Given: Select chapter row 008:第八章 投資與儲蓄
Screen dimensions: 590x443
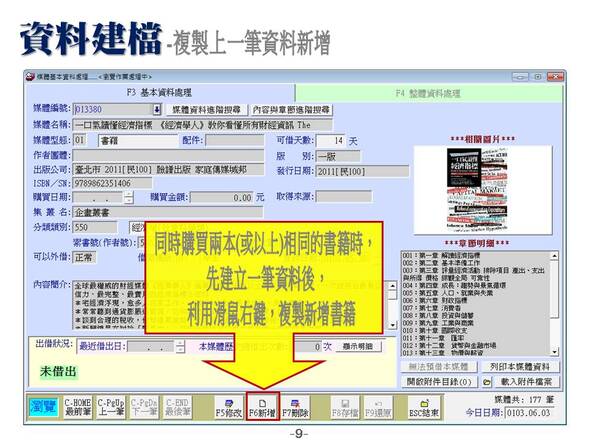Looking at the screenshot, I should (438, 315).
